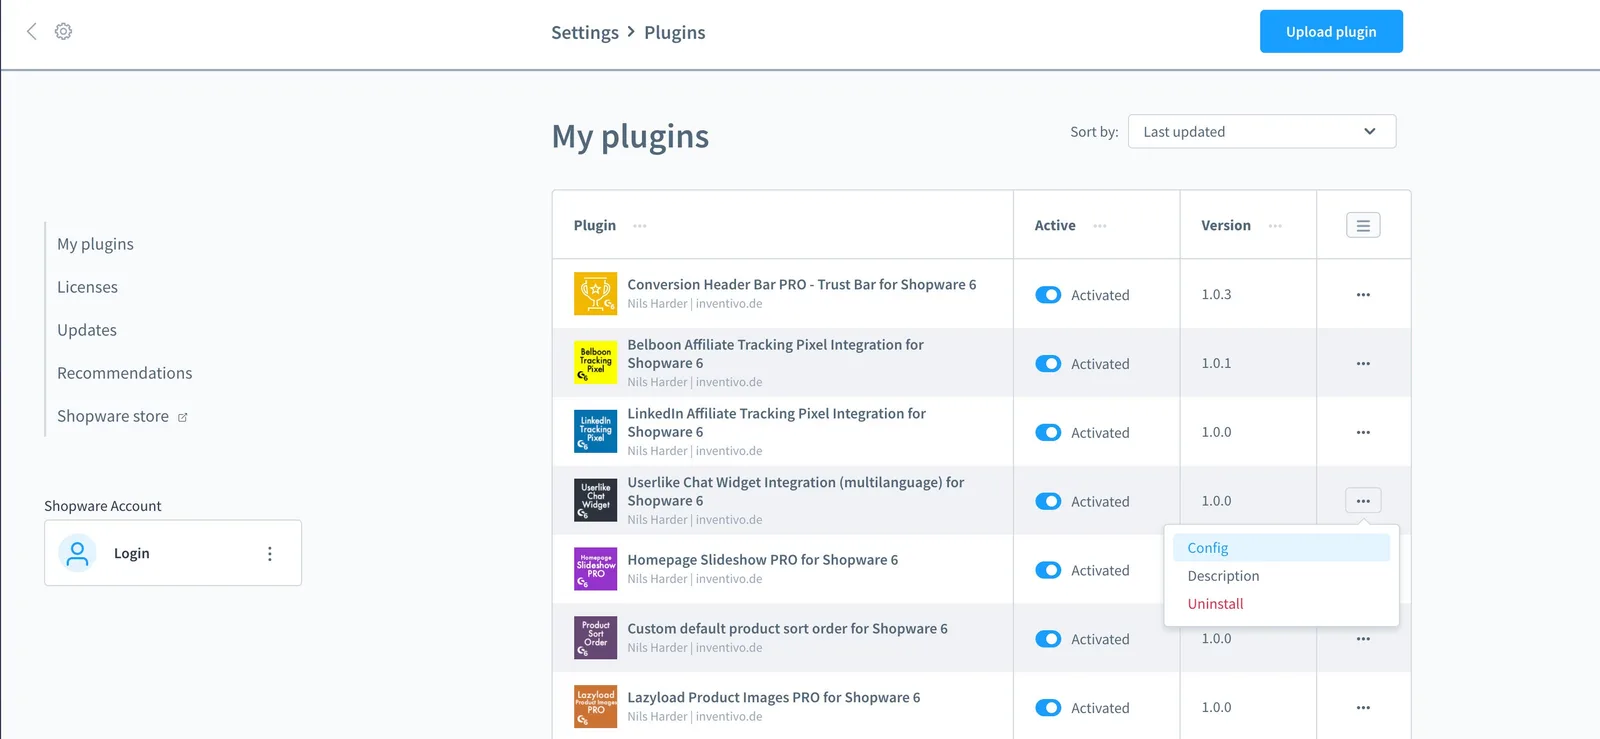Sort by the Version column header
This screenshot has width=1600, height=739.
[x=1226, y=226]
